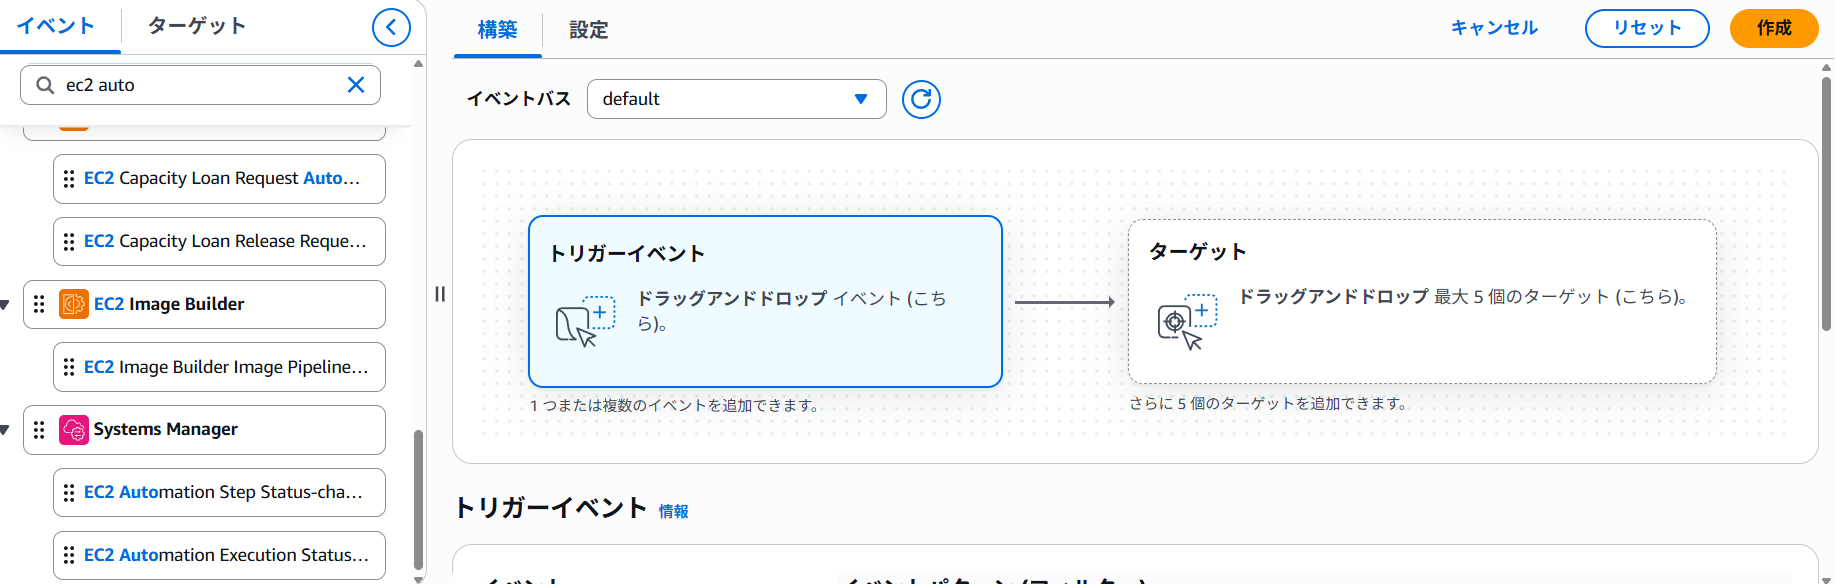Open the 構築 tab
1835x584 pixels.
[497, 30]
